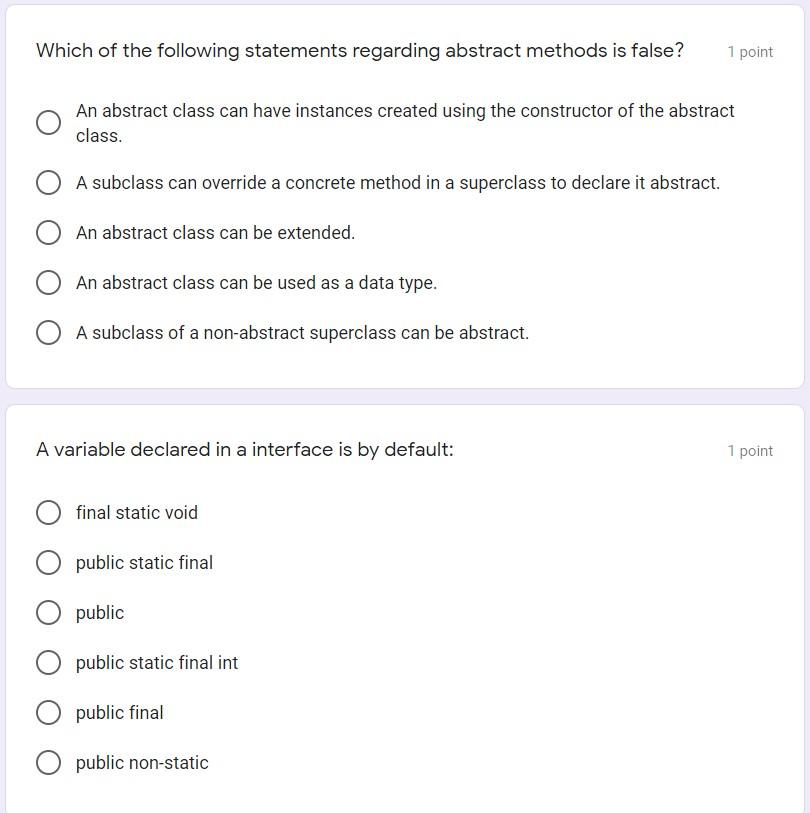Image resolution: width=810 pixels, height=813 pixels.
Task: Click the answer text 'final static void'
Action: 137,513
